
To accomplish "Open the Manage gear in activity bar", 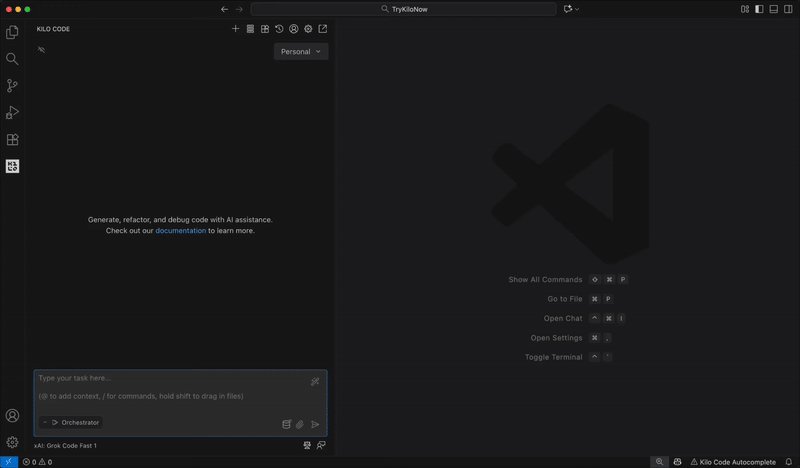I will [x=12, y=442].
